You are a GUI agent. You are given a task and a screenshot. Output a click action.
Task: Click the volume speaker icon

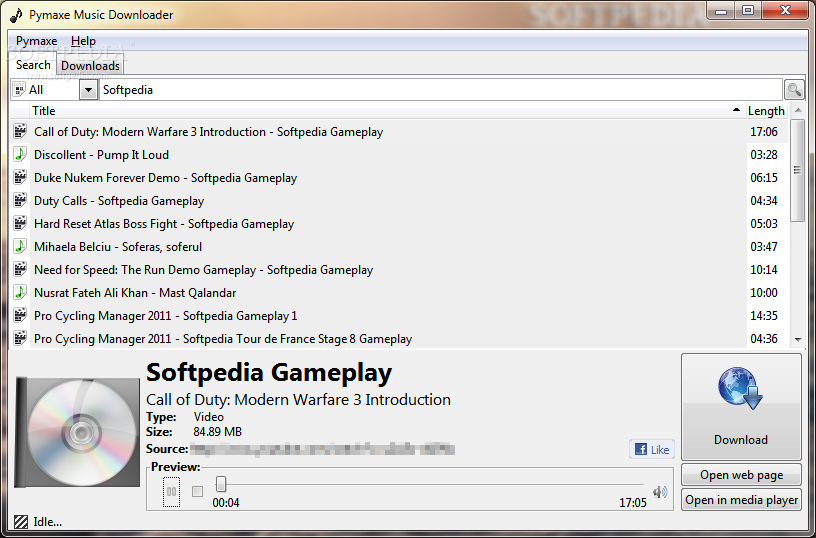coord(660,492)
